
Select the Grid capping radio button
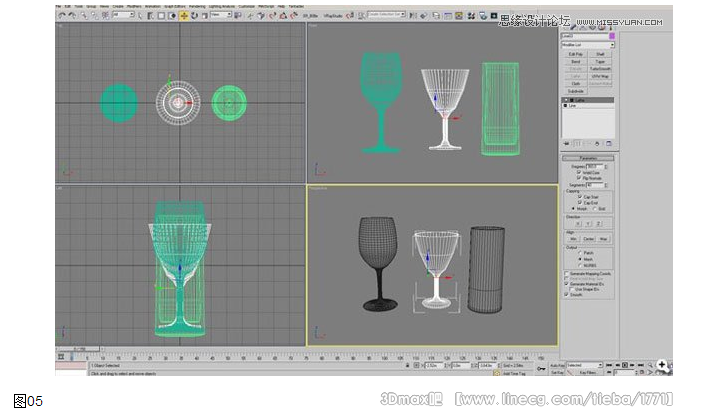595,209
